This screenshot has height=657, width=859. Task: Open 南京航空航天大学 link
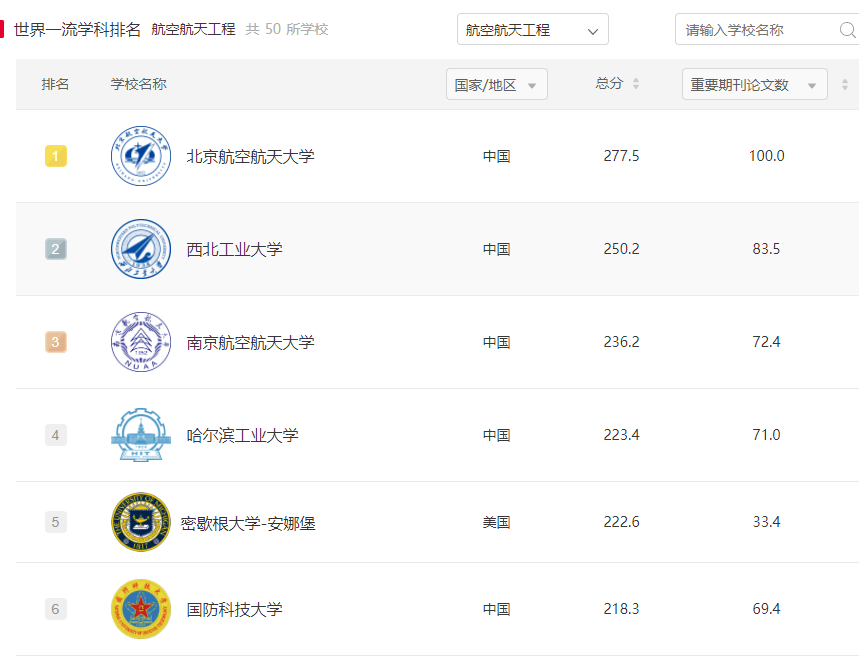click(250, 342)
